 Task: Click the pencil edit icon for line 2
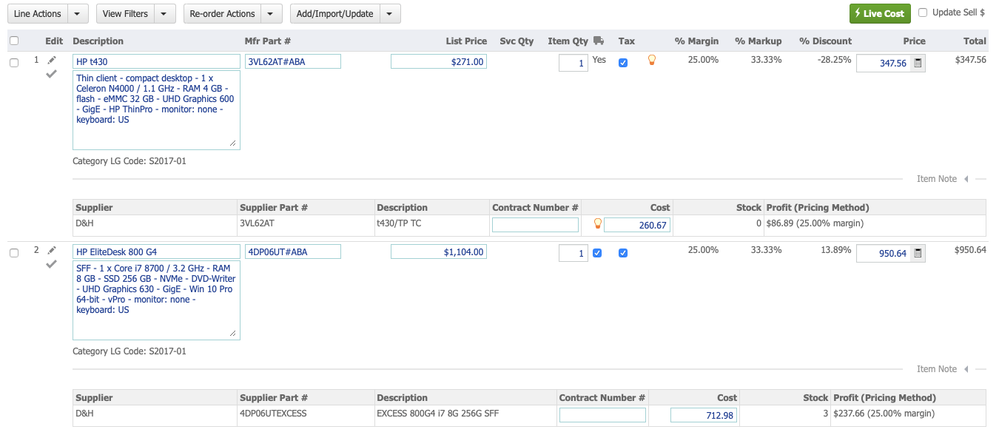[52, 250]
